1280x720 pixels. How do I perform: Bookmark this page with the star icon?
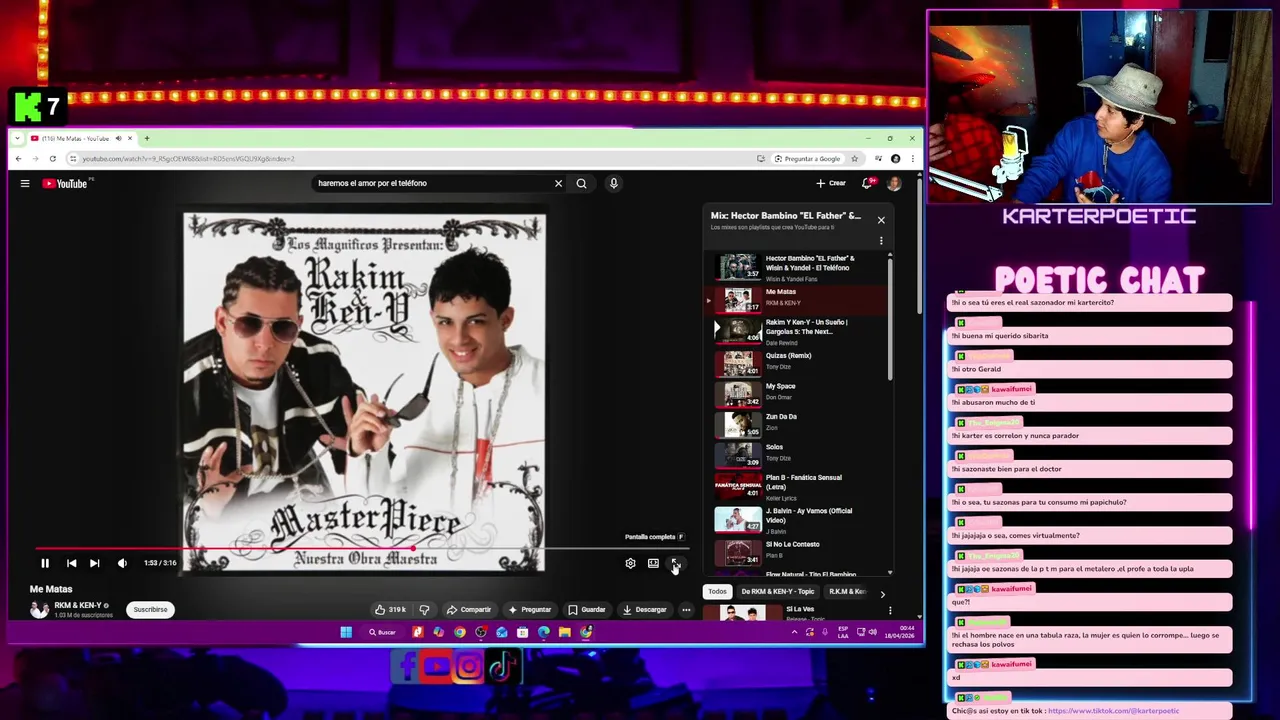point(854,159)
